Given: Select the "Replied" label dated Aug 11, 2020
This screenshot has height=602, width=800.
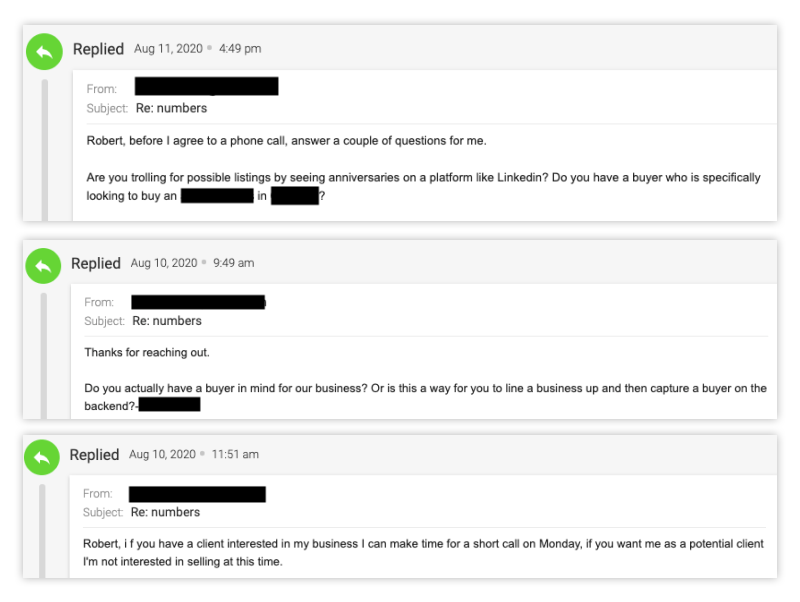Looking at the screenshot, I should 98,49.
